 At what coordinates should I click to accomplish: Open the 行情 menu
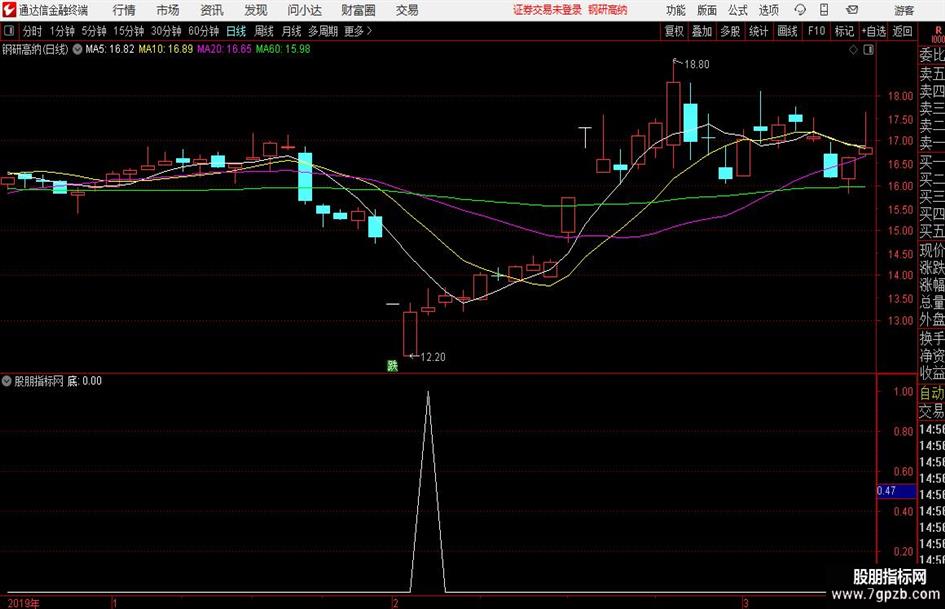(124, 10)
